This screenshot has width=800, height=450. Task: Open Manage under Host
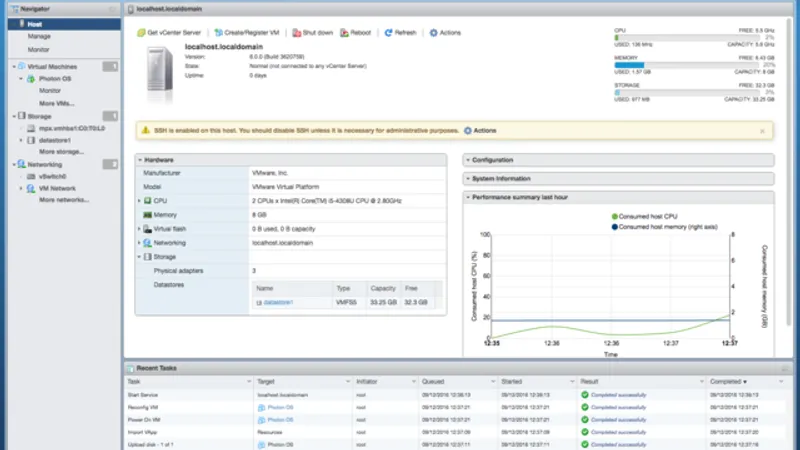click(39, 35)
